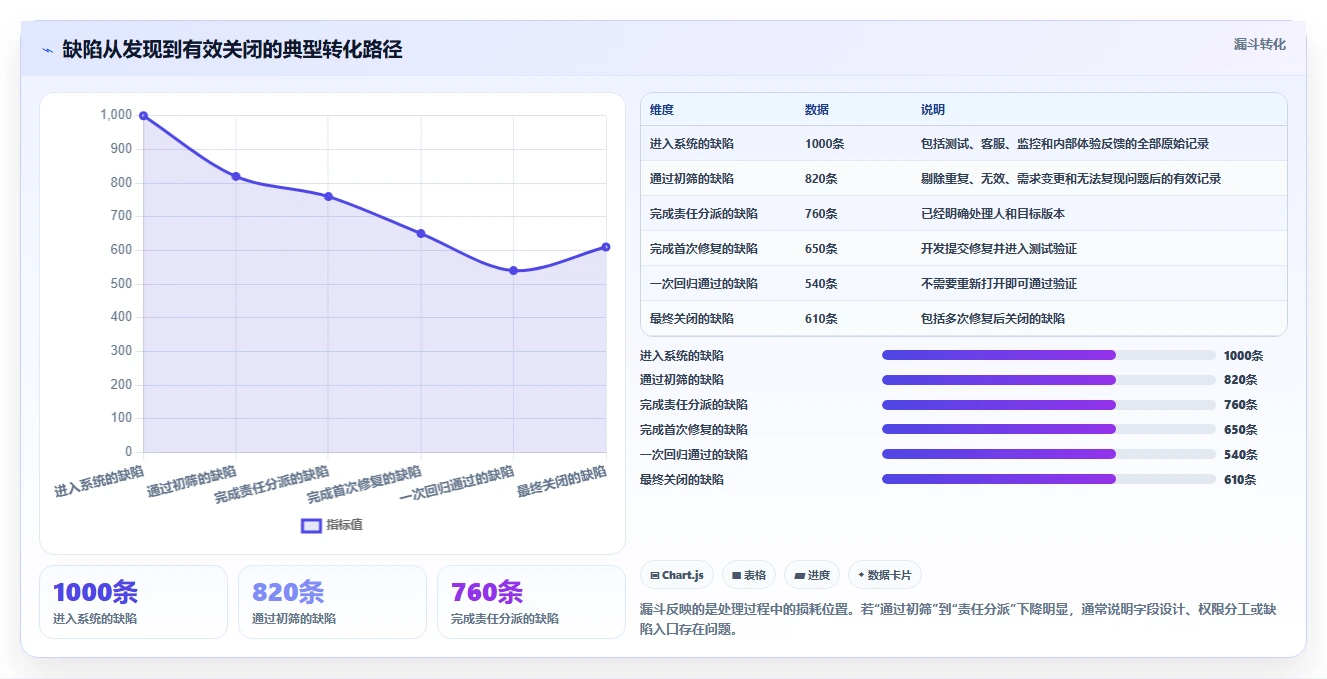
Task: Click the heading 缺陷从发现到有效关闭的典型转化路径
Action: (232, 50)
